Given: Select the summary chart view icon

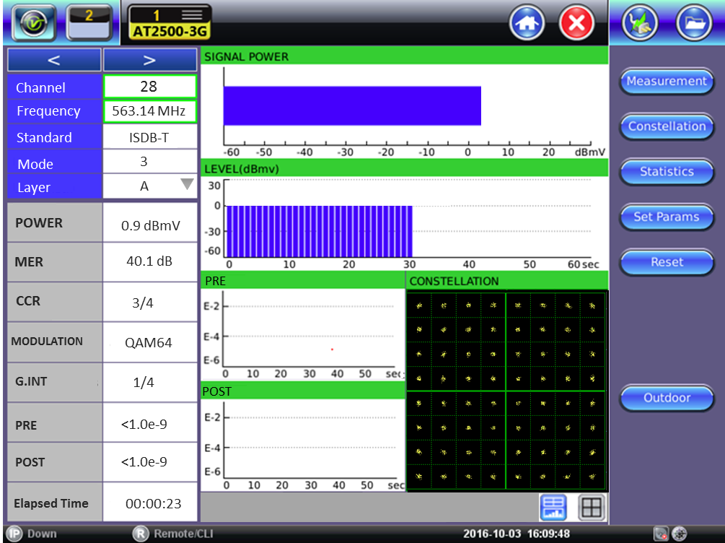Looking at the screenshot, I should (x=553, y=507).
